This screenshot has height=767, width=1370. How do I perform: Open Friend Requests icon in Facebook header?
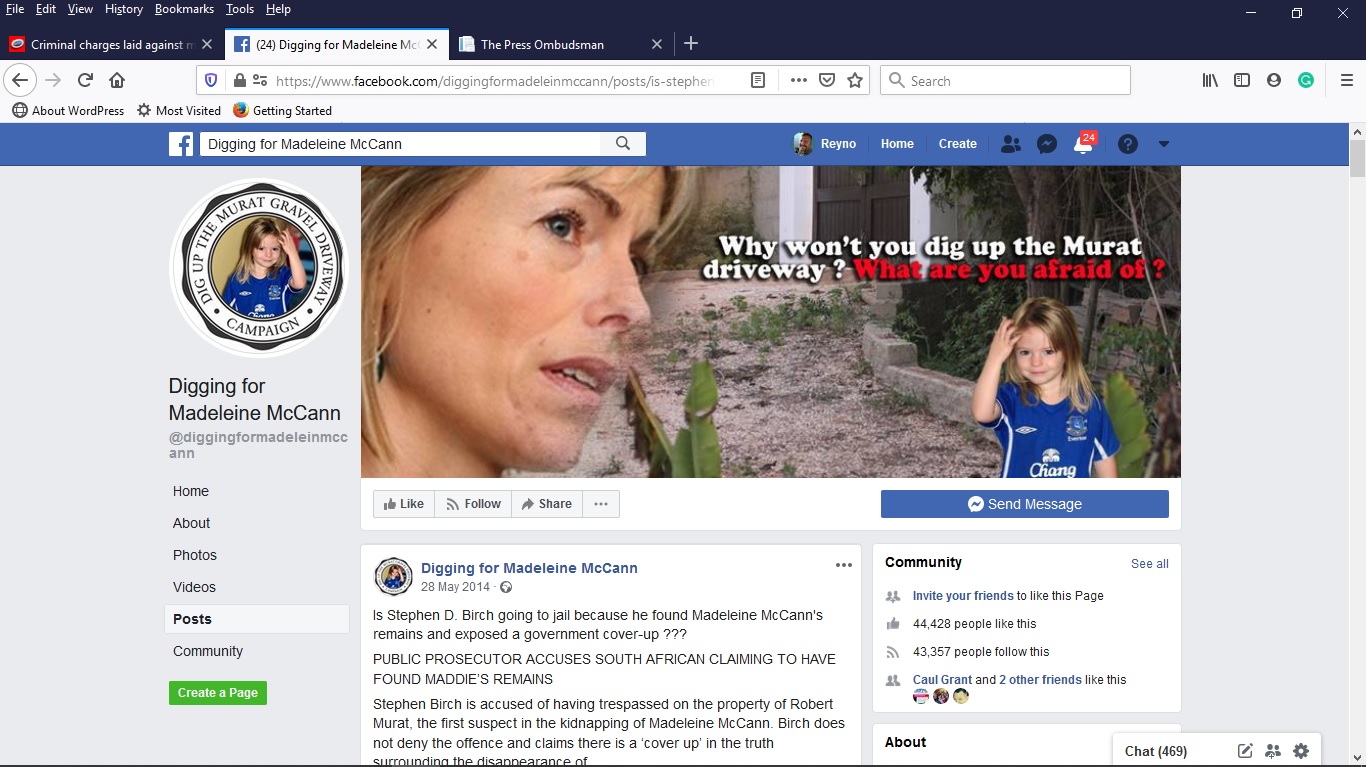pyautogui.click(x=1011, y=144)
